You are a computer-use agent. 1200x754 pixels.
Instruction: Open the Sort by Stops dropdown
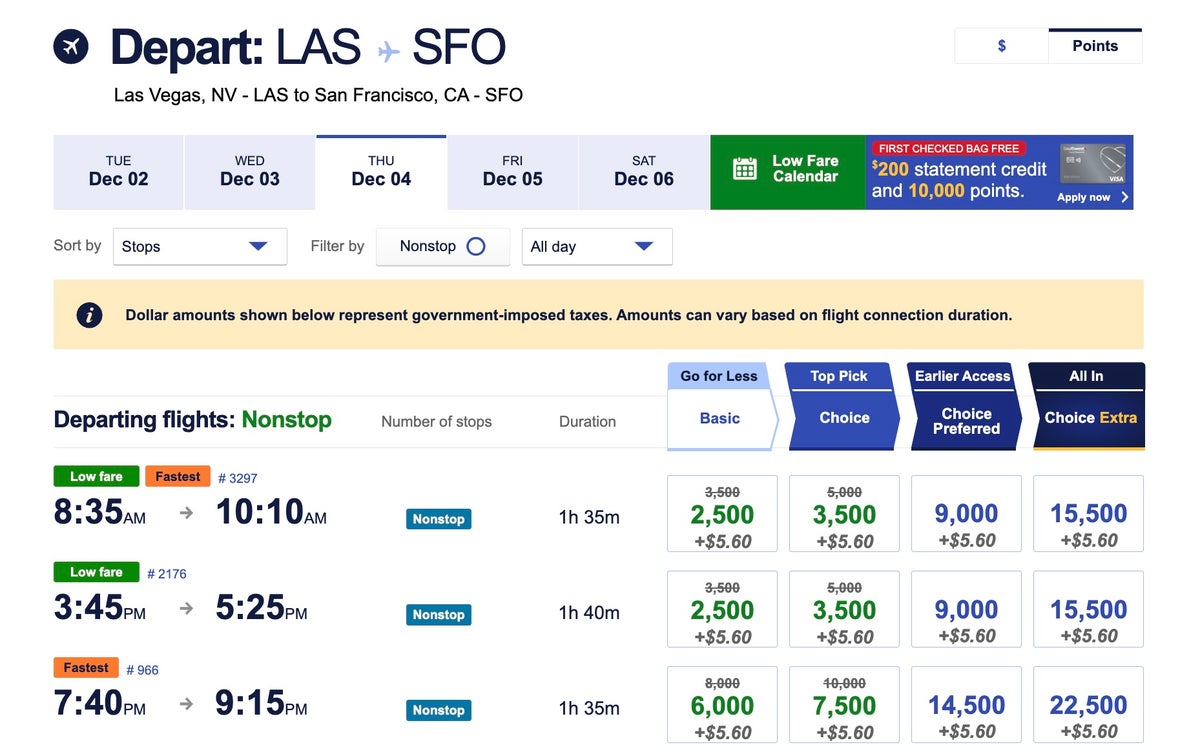pyautogui.click(x=198, y=247)
